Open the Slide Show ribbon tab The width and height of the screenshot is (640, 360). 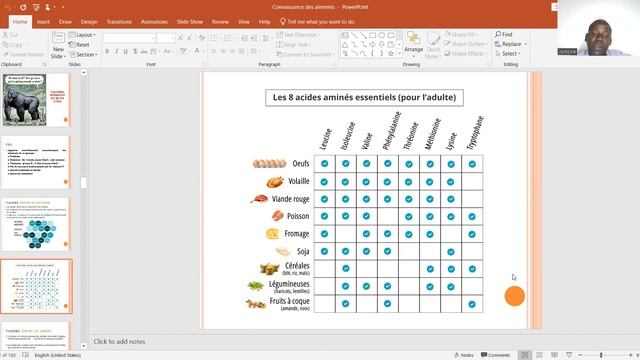coord(190,22)
